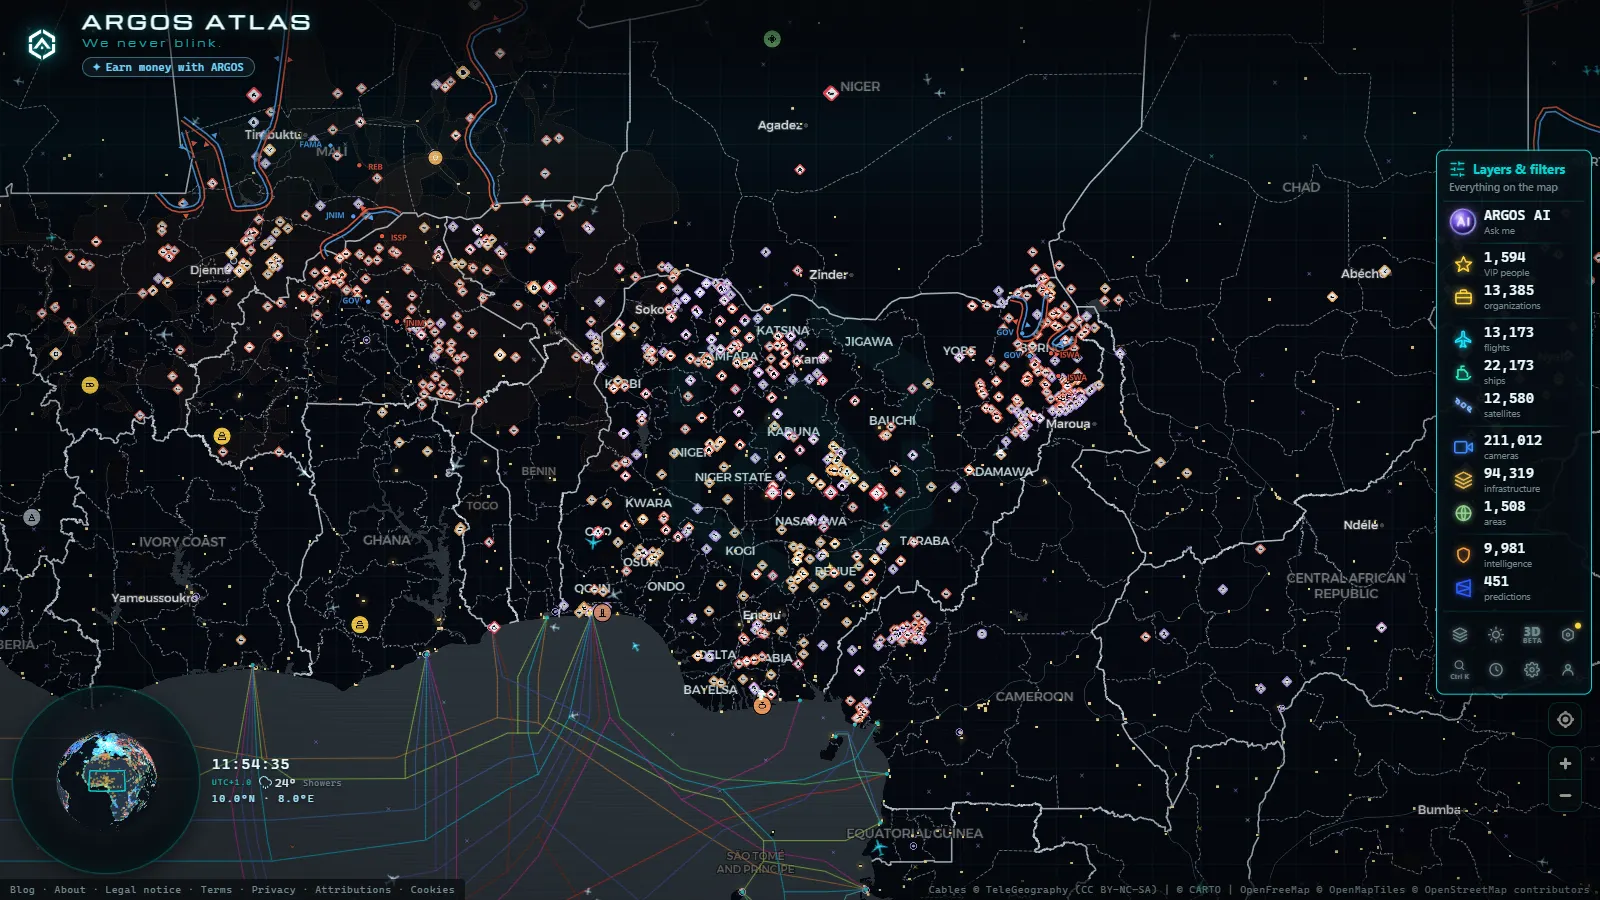The height and width of the screenshot is (900, 1600).
Task: Click the 24° Showers weather readout
Action: tap(300, 783)
